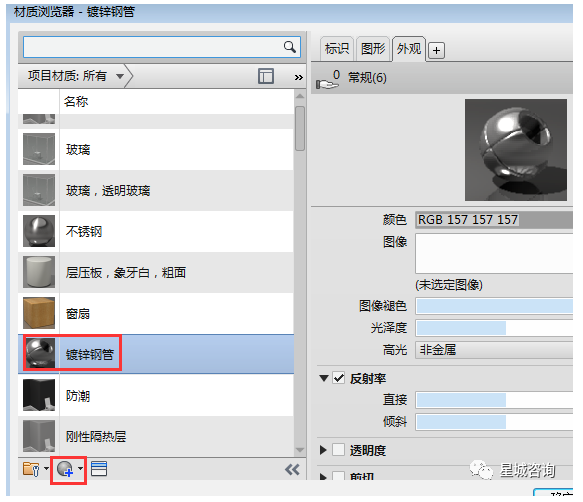Screen dimensions: 583x502
Task: Click the 防潮 black thumbnail
Action: pyautogui.click(x=39, y=395)
